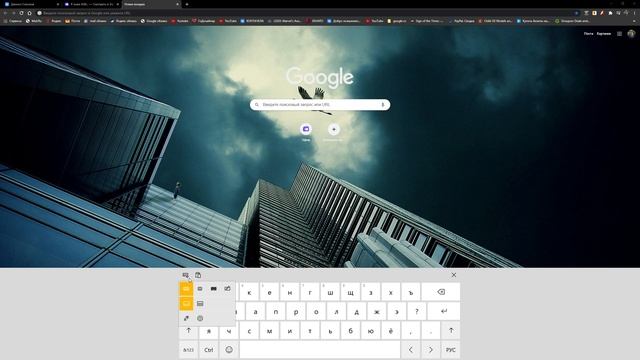The height and width of the screenshot is (360, 640).
Task: Switch to the second browser tab
Action: [x=91, y=4]
